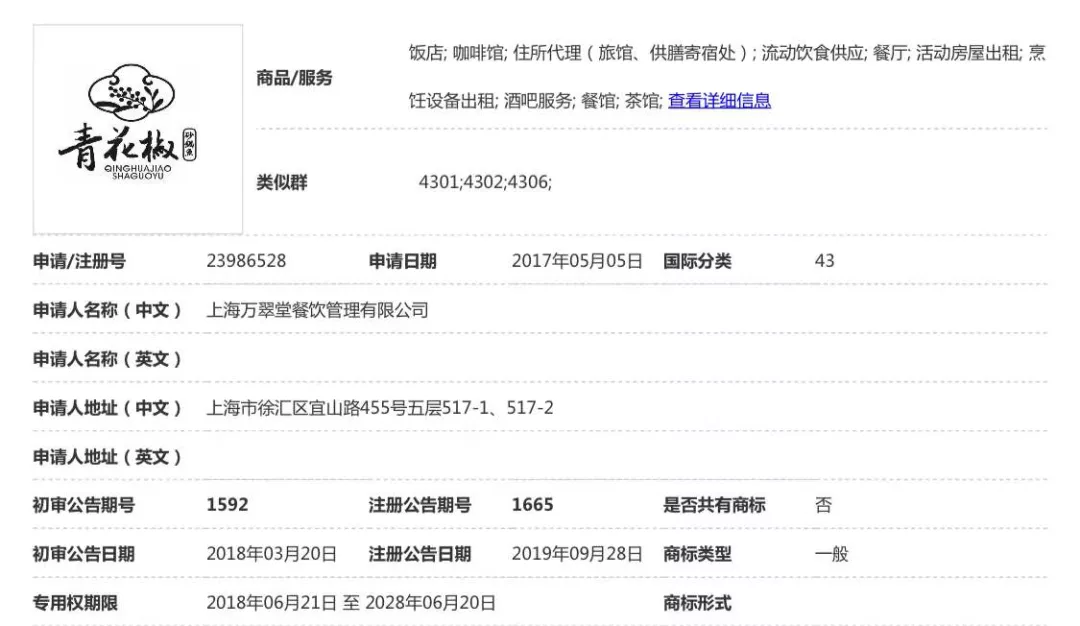Click the goods/services text 饪设备出租; 酒吧服务; 餐馆; 茶馆;

pyautogui.click(x=536, y=101)
